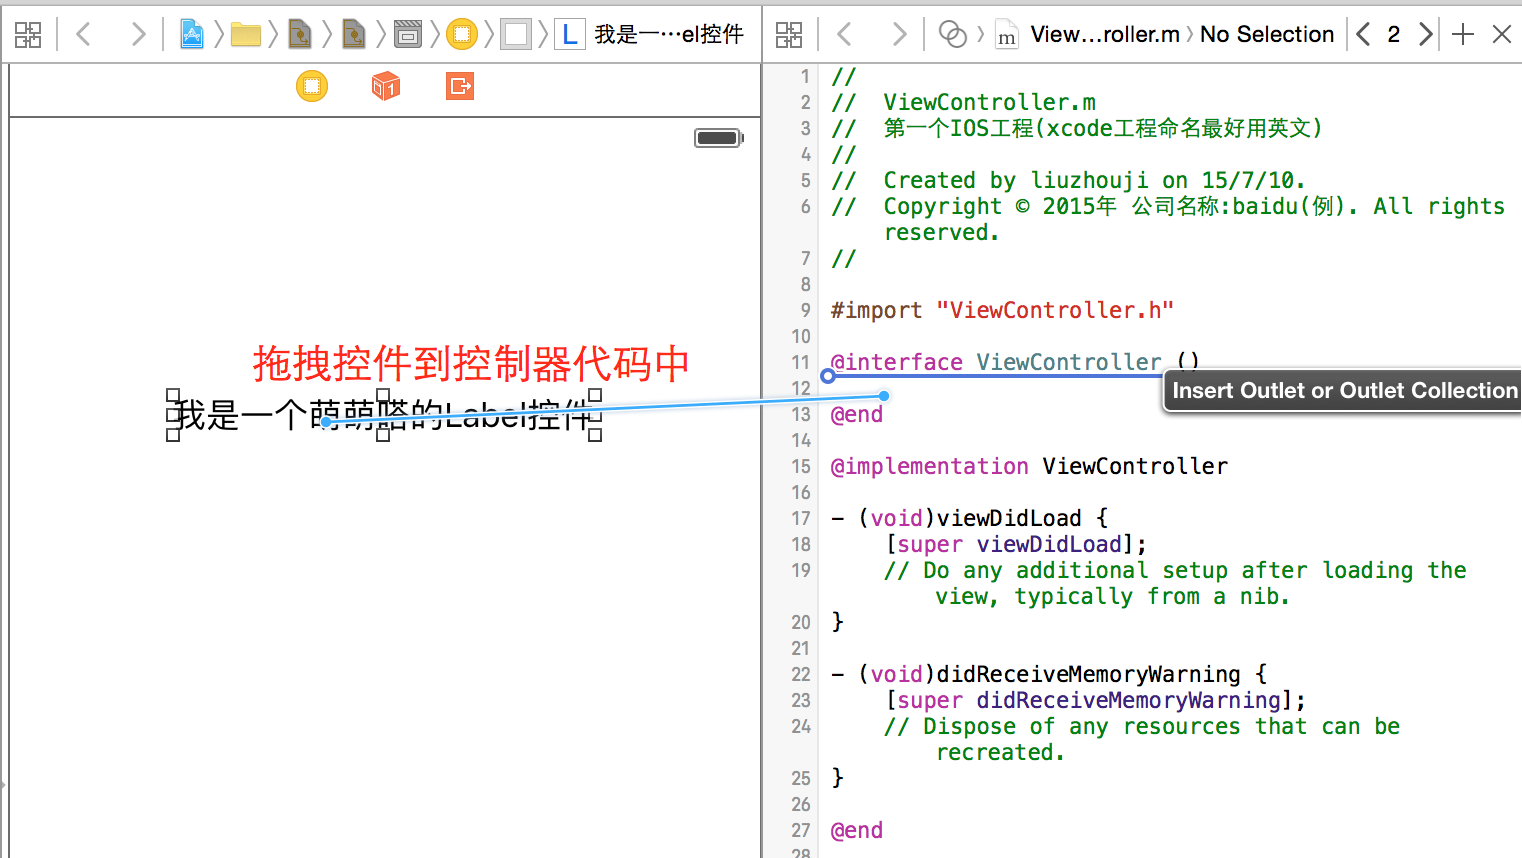Open related items grid in left editor

point(28,35)
